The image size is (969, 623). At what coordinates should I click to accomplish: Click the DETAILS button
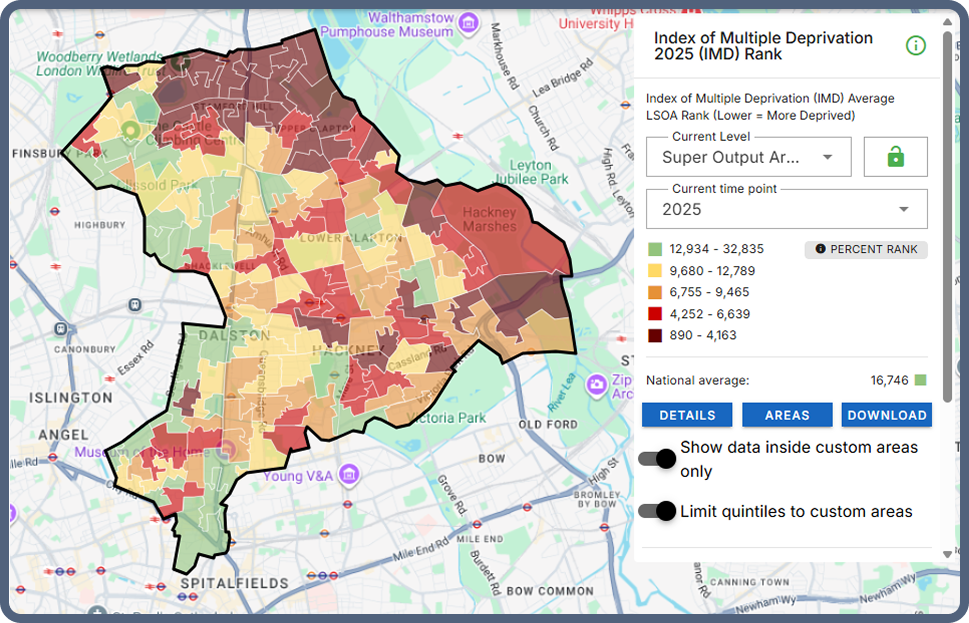click(687, 415)
